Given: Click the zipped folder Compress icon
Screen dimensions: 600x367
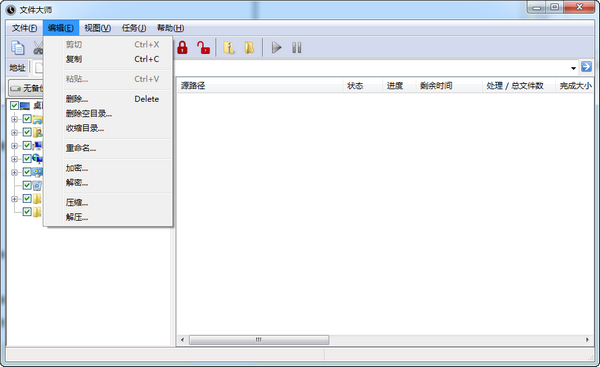Looking at the screenshot, I should pos(229,48).
